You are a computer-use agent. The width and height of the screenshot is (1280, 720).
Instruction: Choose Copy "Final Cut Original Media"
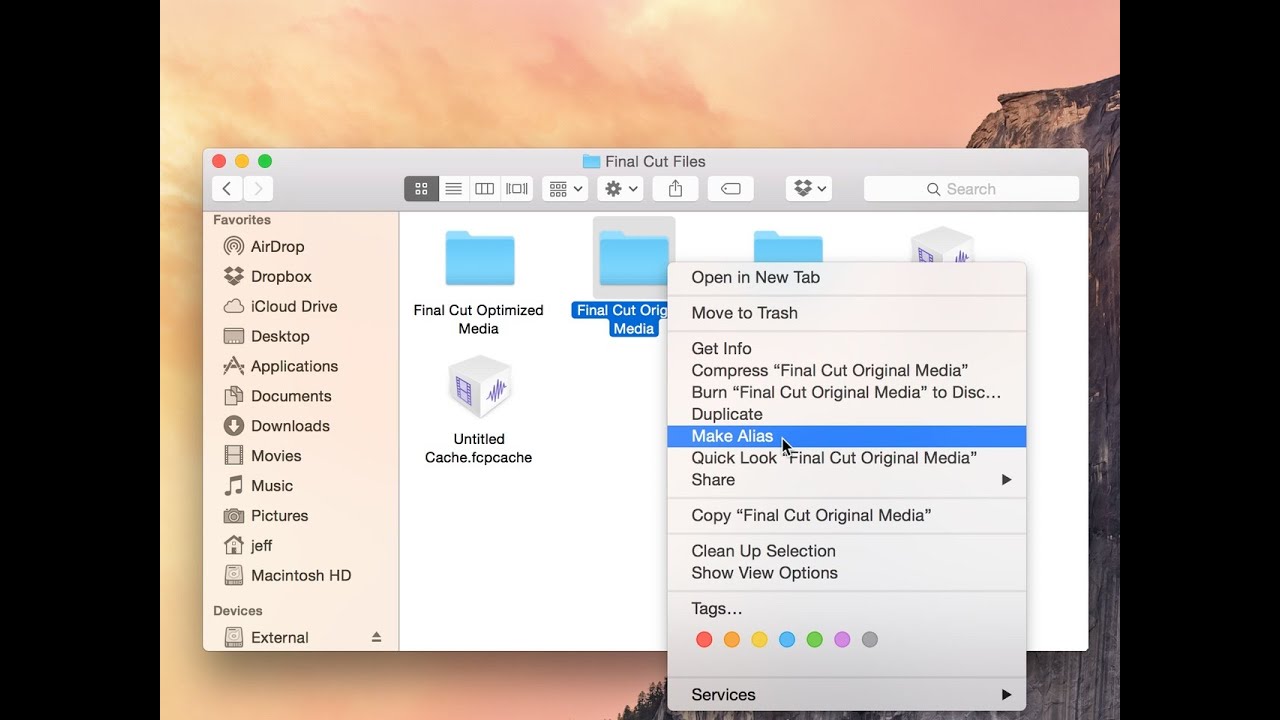click(x=846, y=515)
